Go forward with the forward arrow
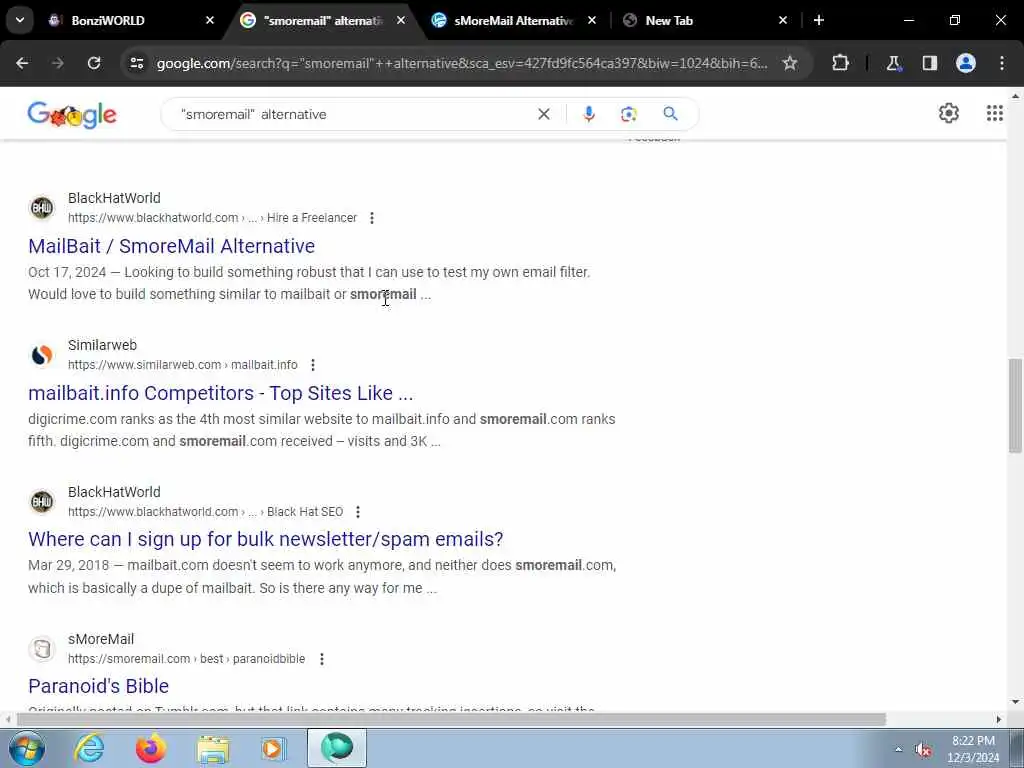The image size is (1024, 768). [58, 63]
